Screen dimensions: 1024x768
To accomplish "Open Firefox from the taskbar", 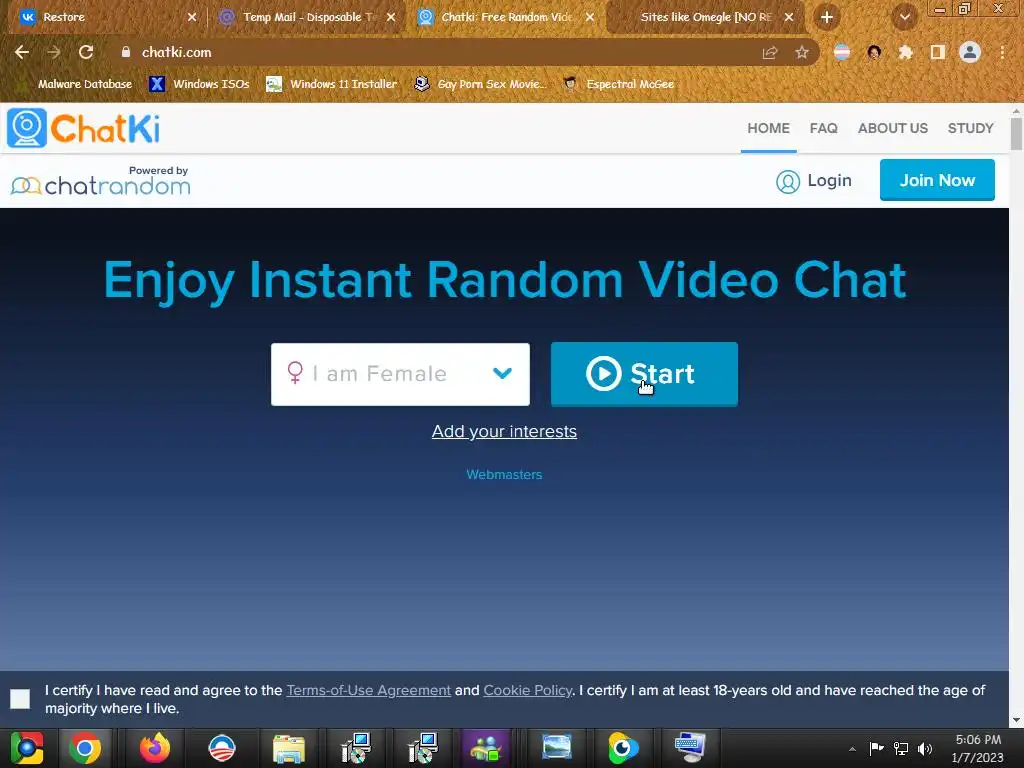I will point(155,748).
